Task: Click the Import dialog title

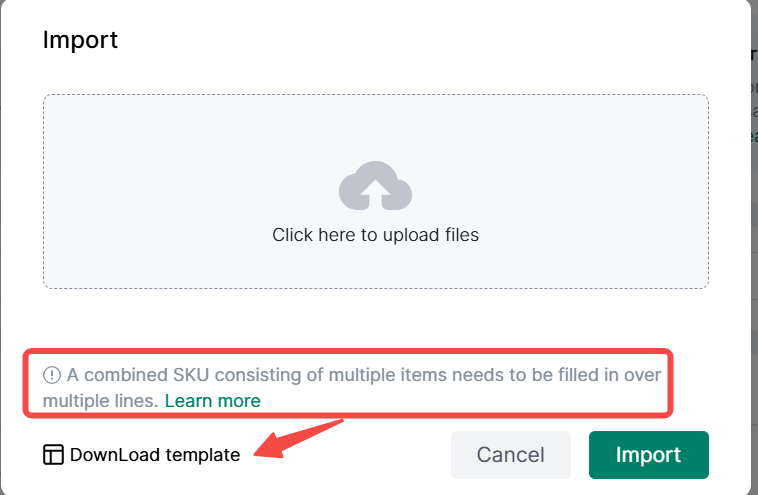Action: pos(80,40)
